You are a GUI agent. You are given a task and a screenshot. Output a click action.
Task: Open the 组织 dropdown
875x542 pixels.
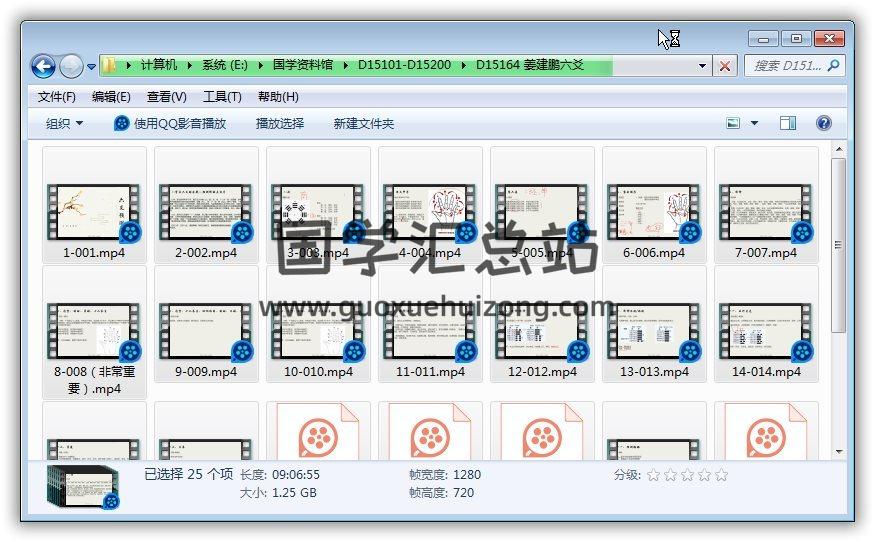[x=64, y=123]
